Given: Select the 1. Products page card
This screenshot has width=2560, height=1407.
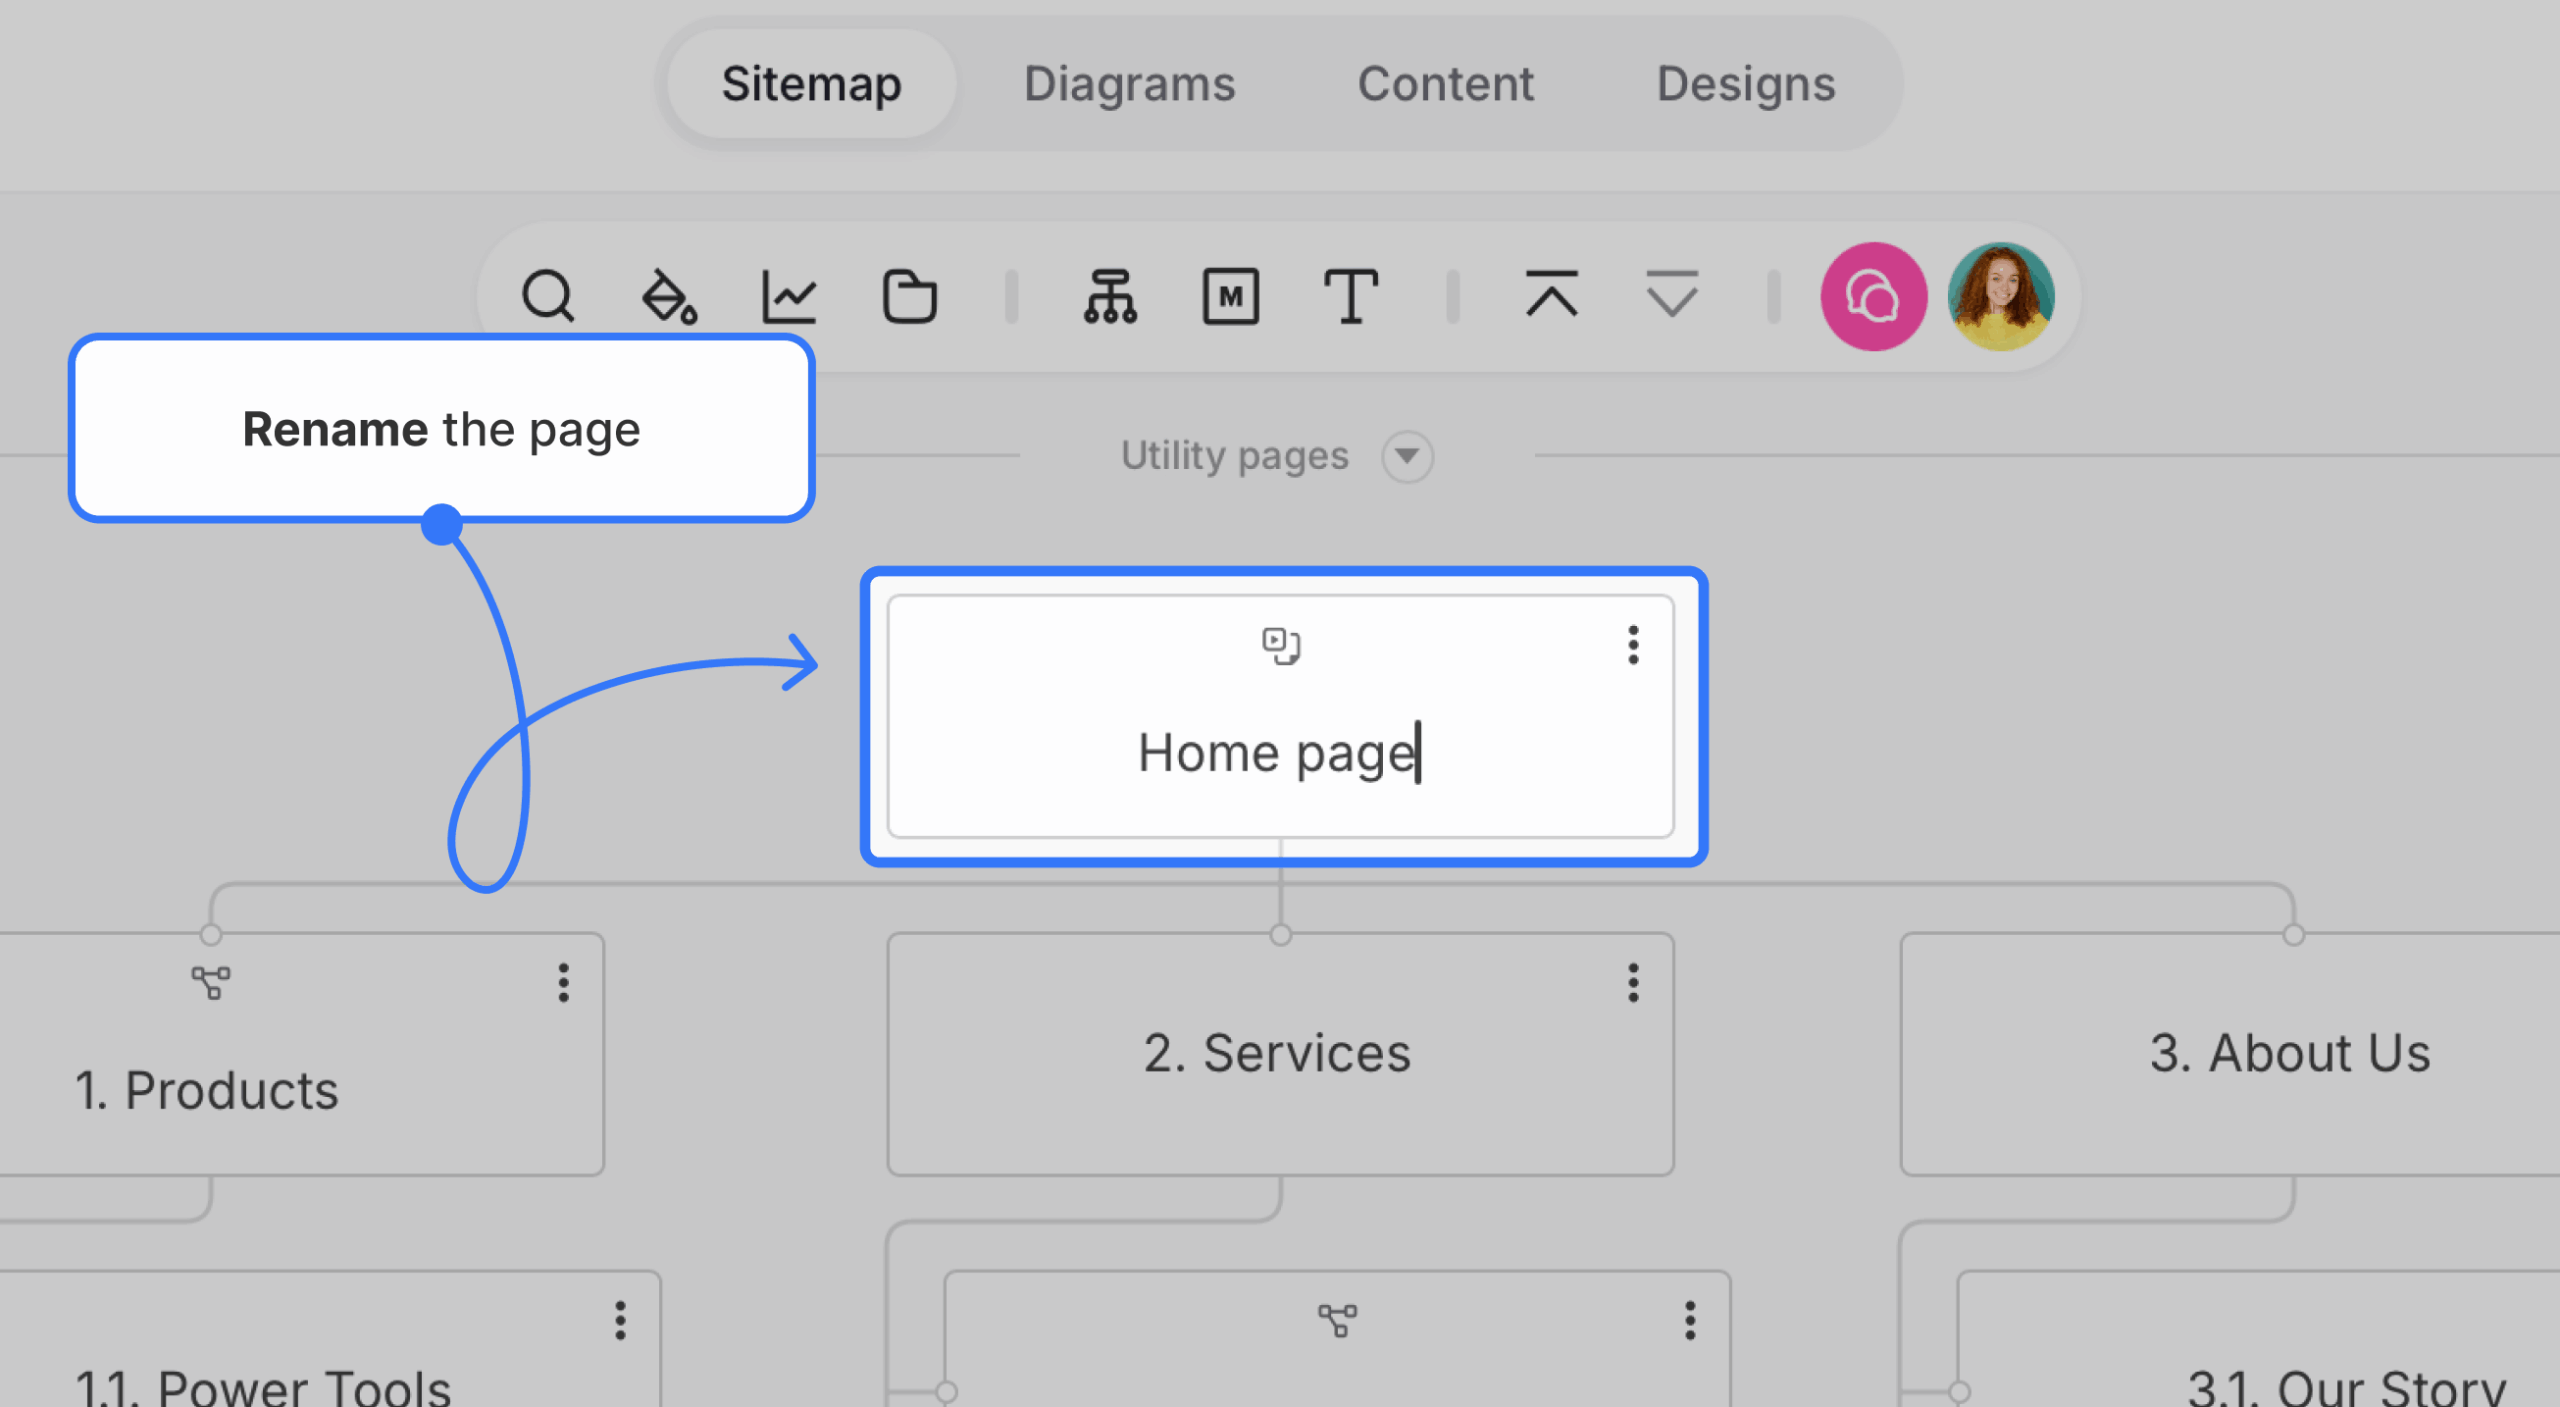Looking at the screenshot, I should tap(300, 1055).
